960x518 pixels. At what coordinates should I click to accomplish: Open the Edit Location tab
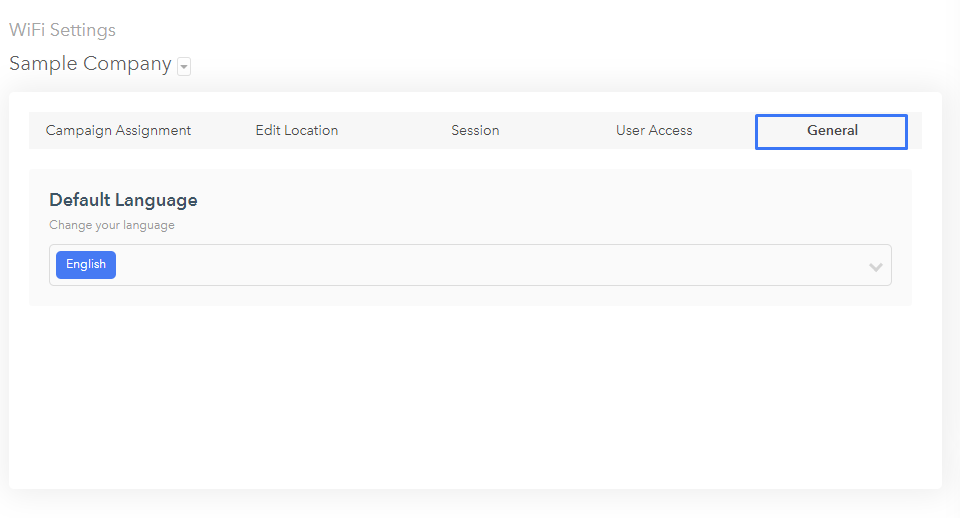(297, 130)
